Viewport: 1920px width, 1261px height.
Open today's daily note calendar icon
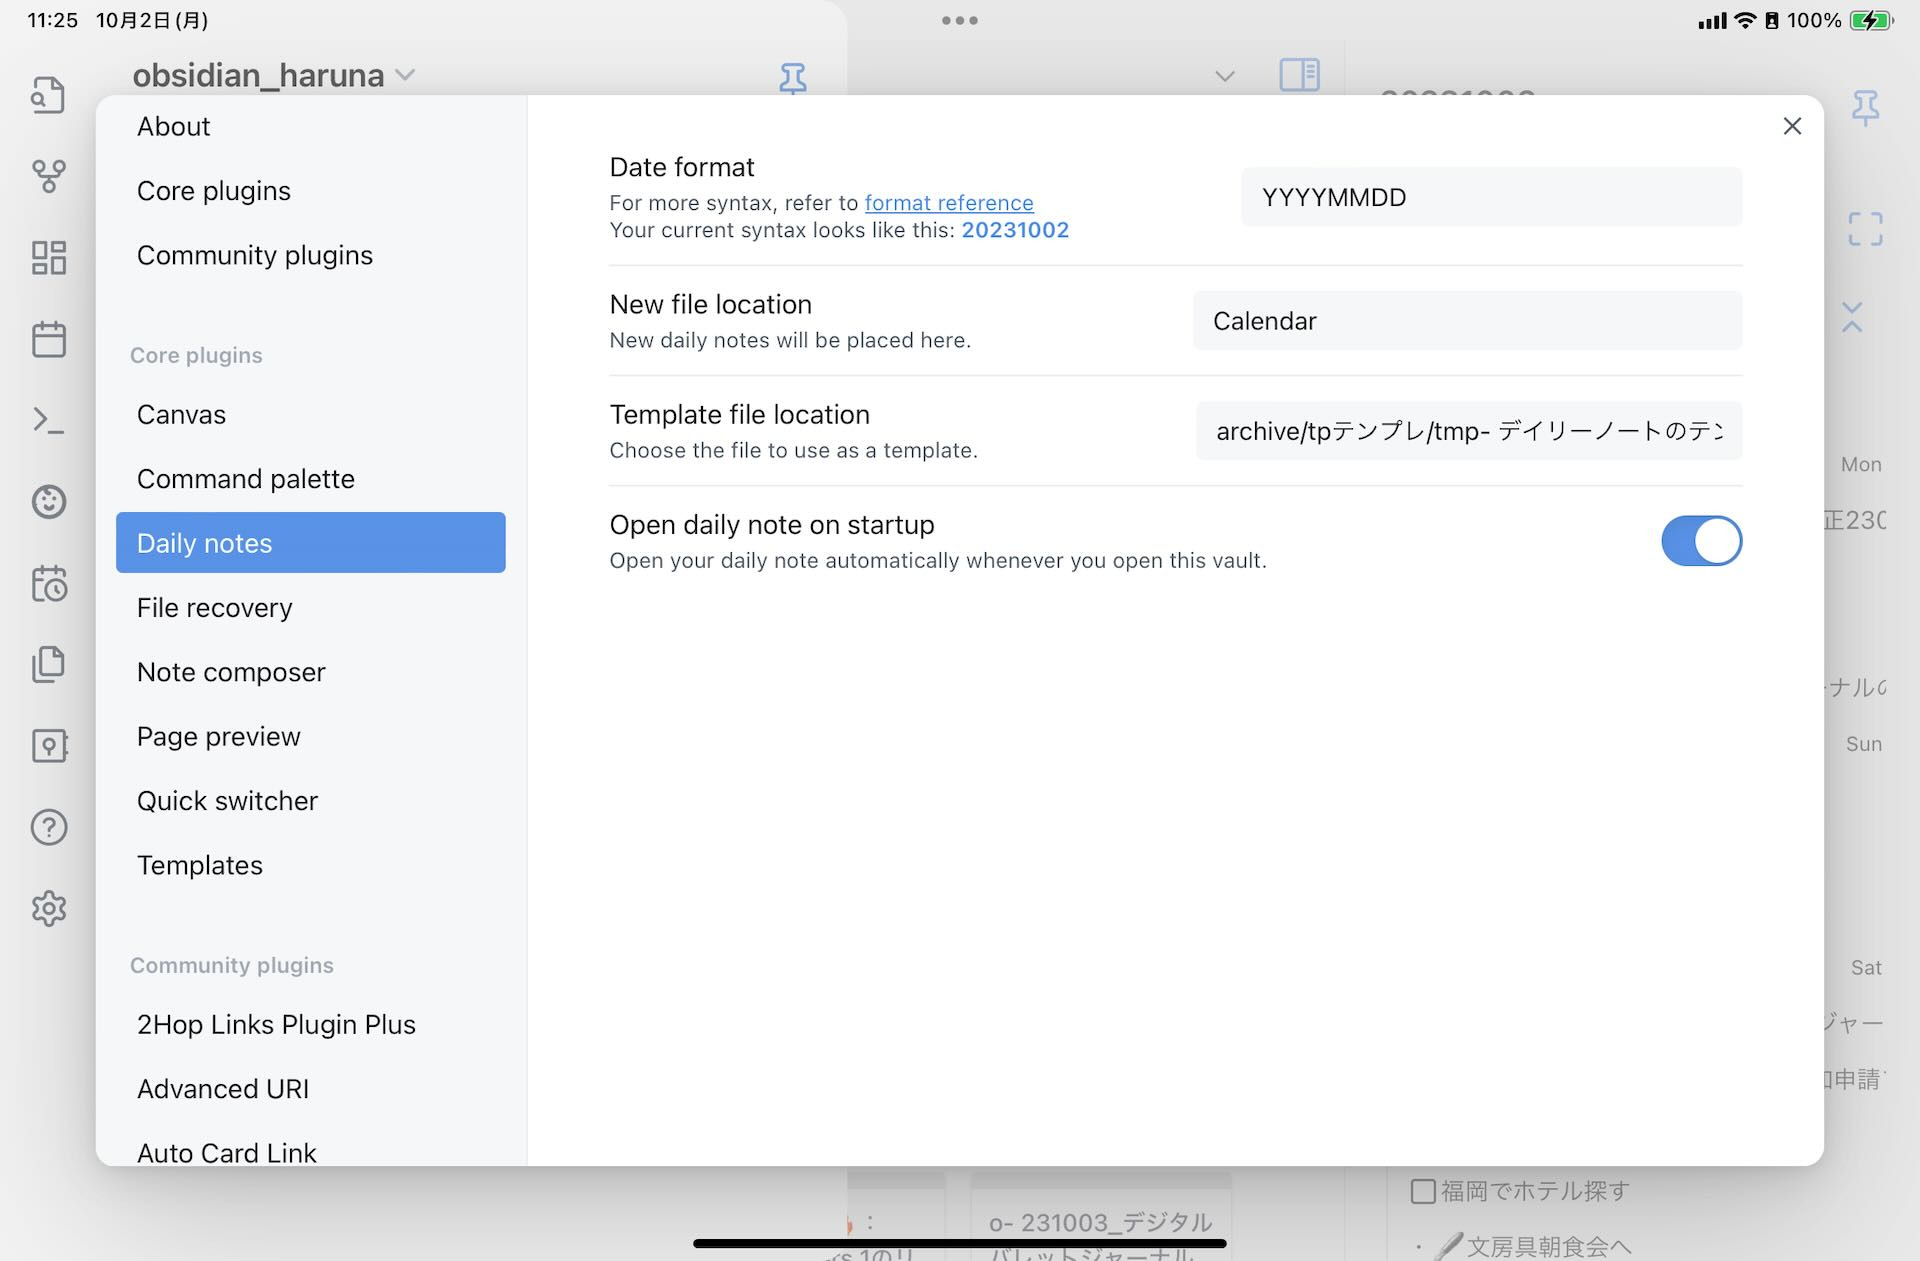48,340
